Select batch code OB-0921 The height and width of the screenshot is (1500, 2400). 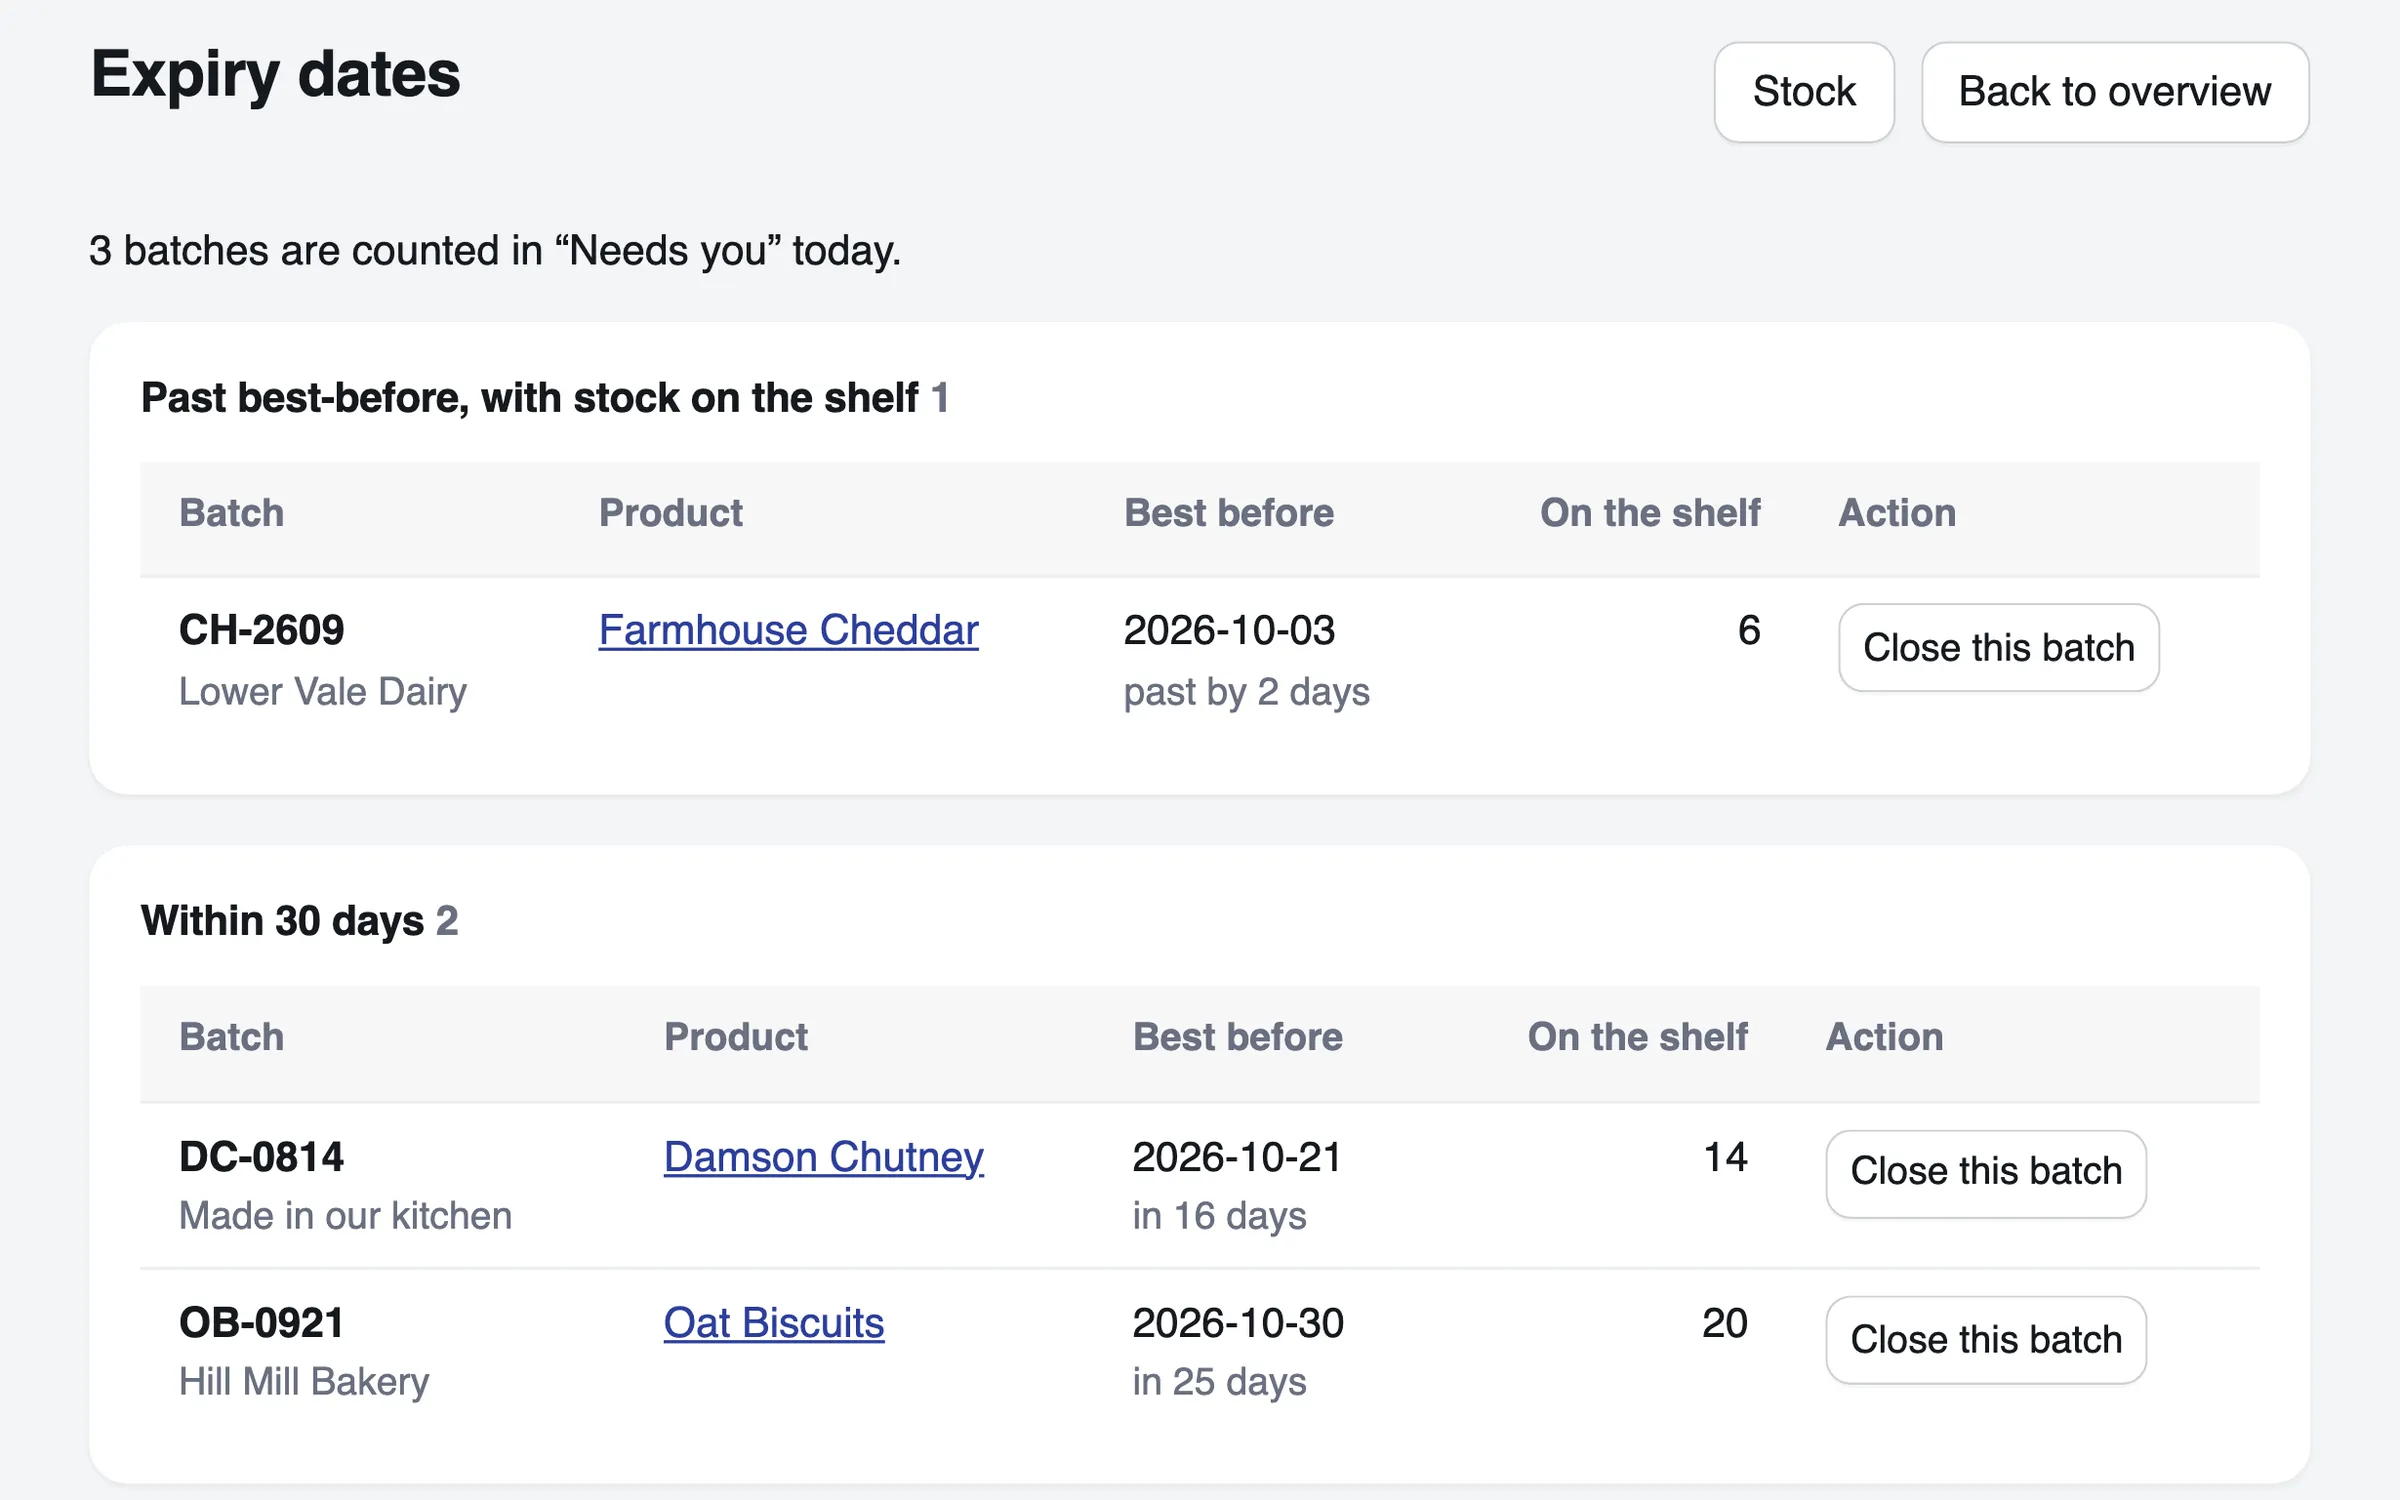click(261, 1323)
